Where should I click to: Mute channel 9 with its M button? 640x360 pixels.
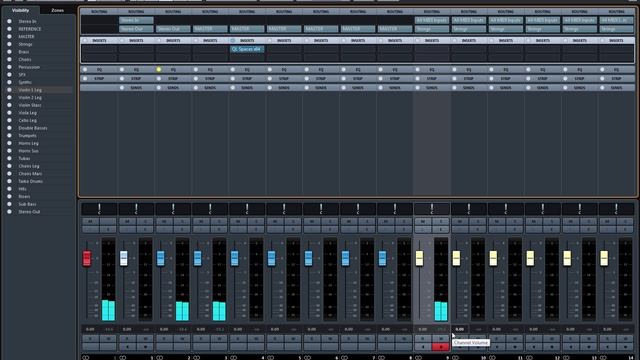[x=423, y=222]
